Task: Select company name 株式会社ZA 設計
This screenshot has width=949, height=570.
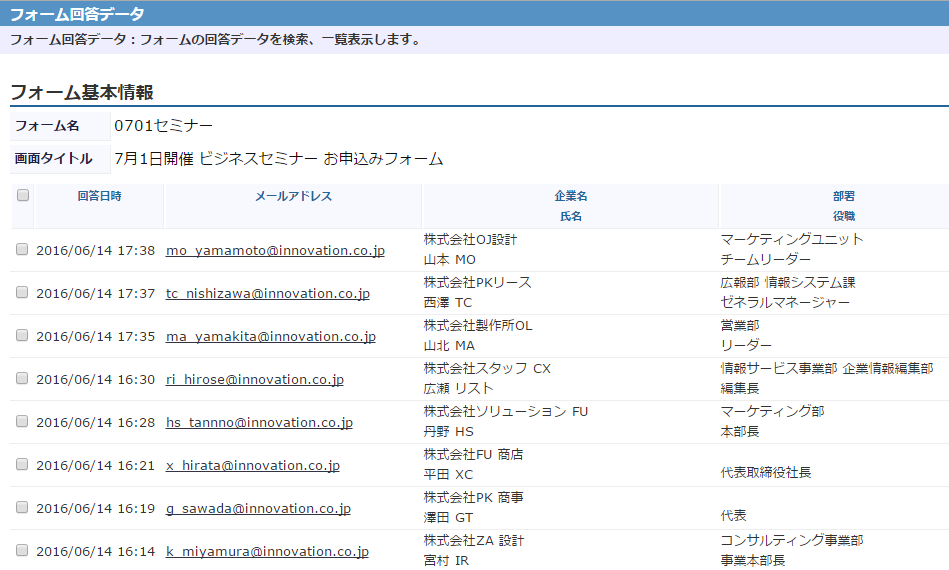Action: pyautogui.click(x=474, y=540)
